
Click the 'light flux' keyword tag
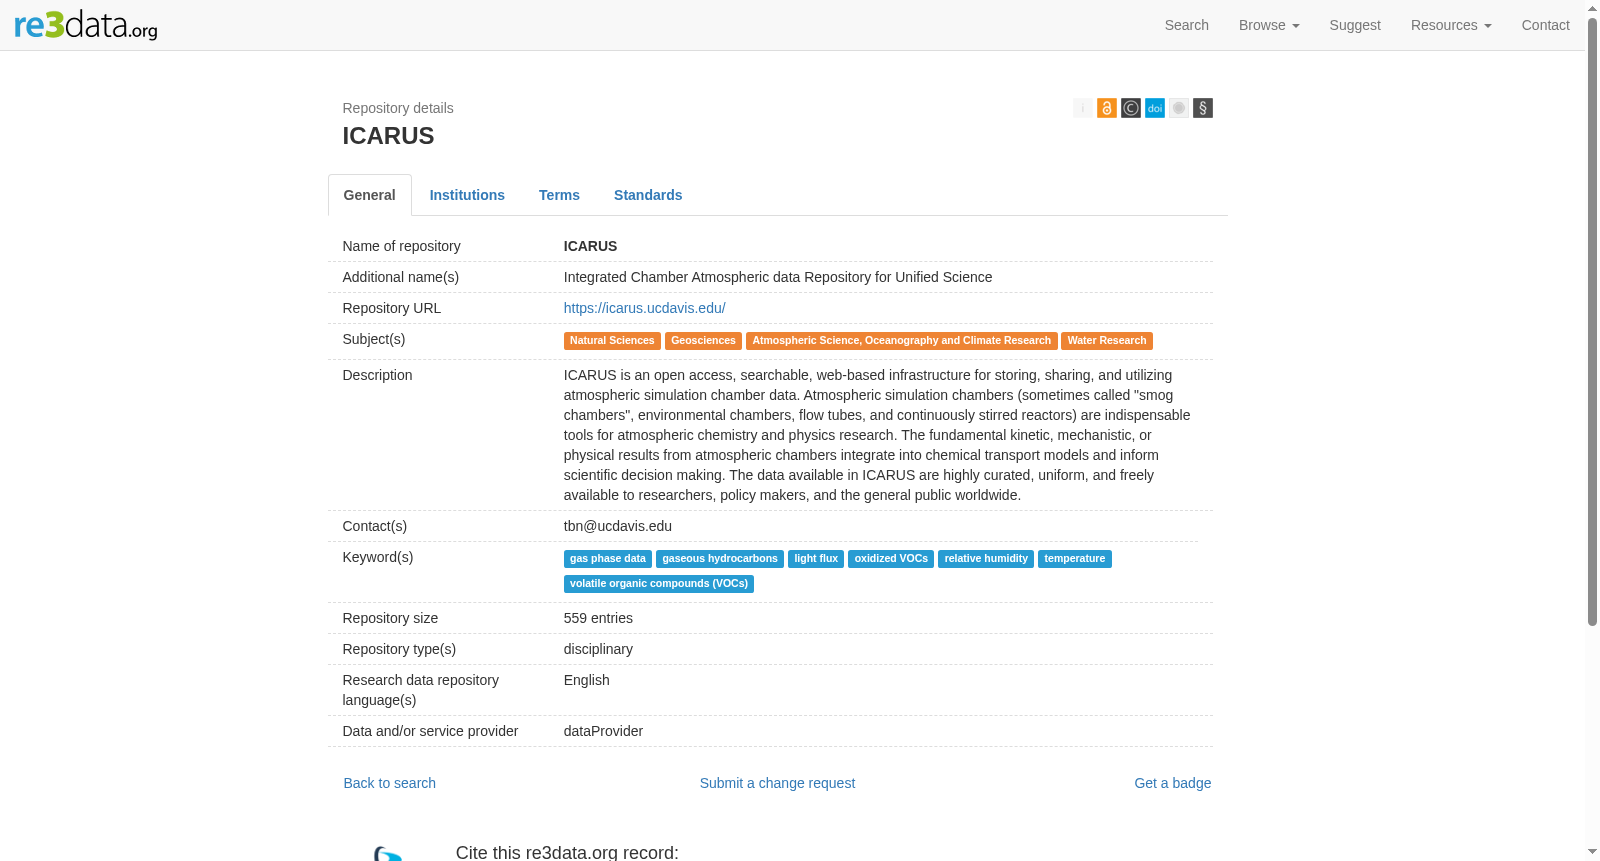pos(816,559)
